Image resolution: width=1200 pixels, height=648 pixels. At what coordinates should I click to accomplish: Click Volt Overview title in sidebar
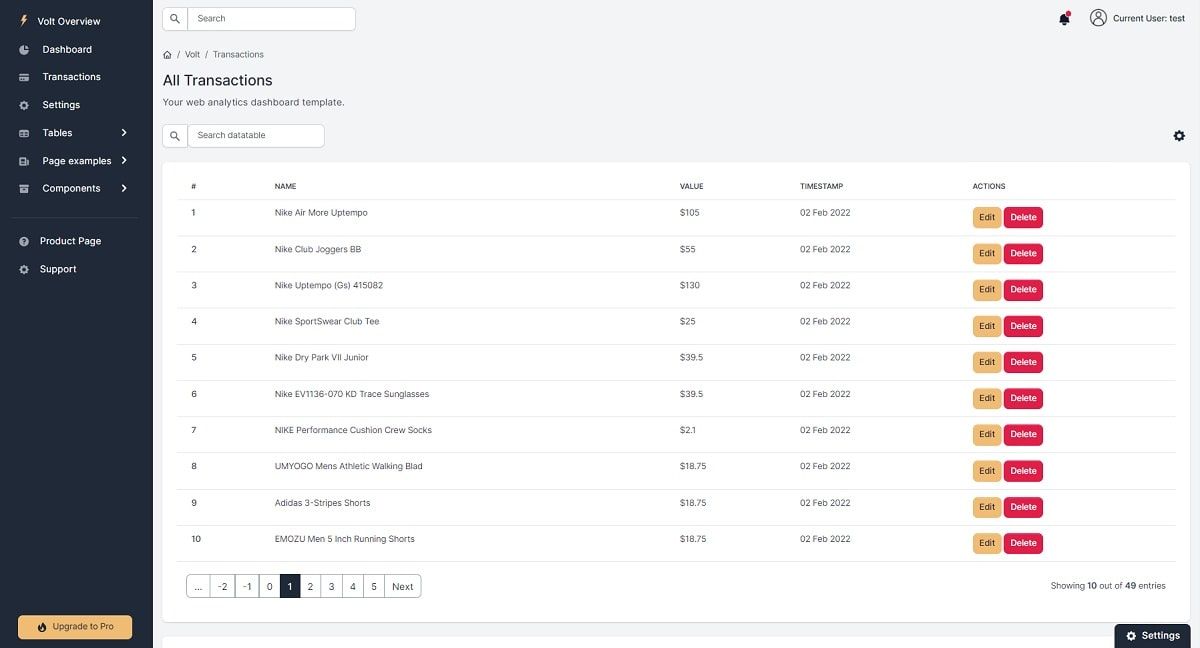pos(69,22)
